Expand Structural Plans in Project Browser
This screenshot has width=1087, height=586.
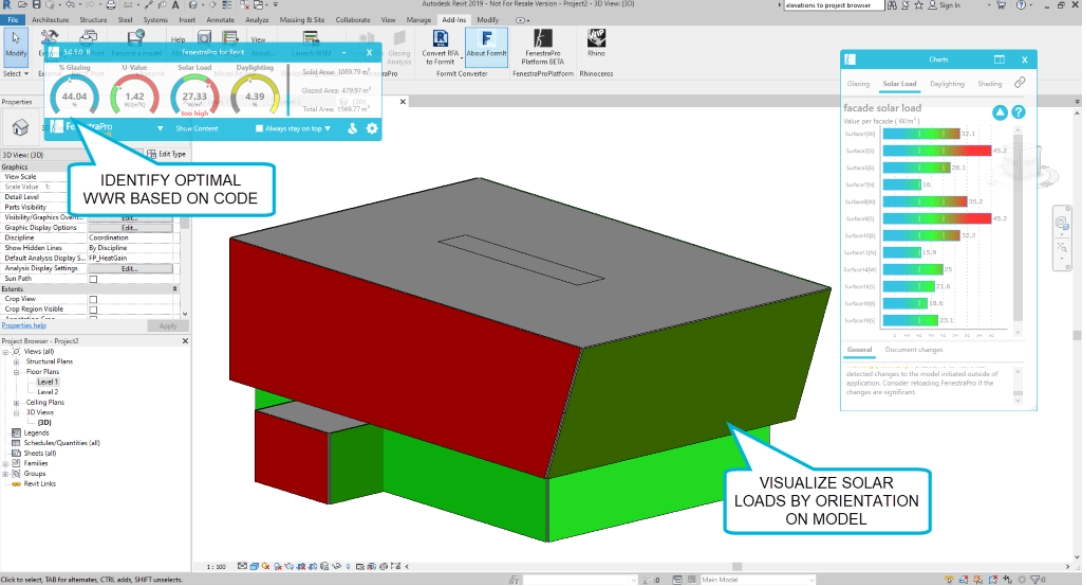(x=16, y=361)
